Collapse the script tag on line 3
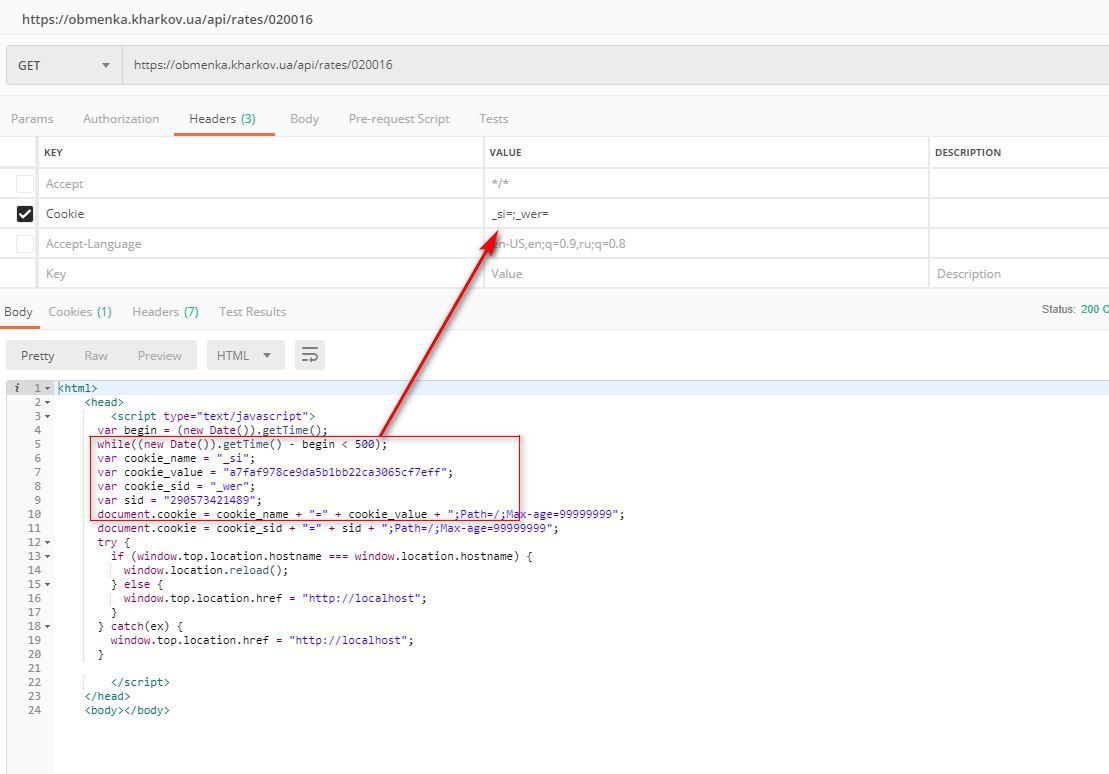Viewport: 1109px width, 774px height. (48, 417)
